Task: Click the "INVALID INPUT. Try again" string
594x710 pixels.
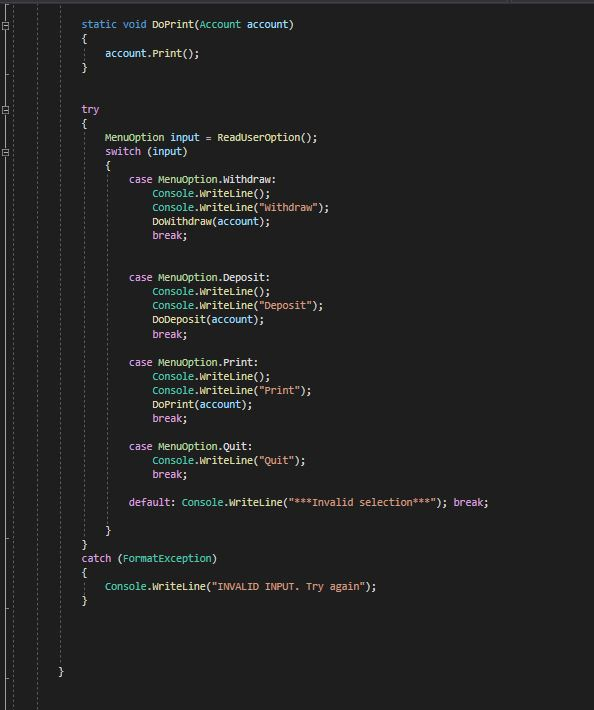Action: [288, 587]
